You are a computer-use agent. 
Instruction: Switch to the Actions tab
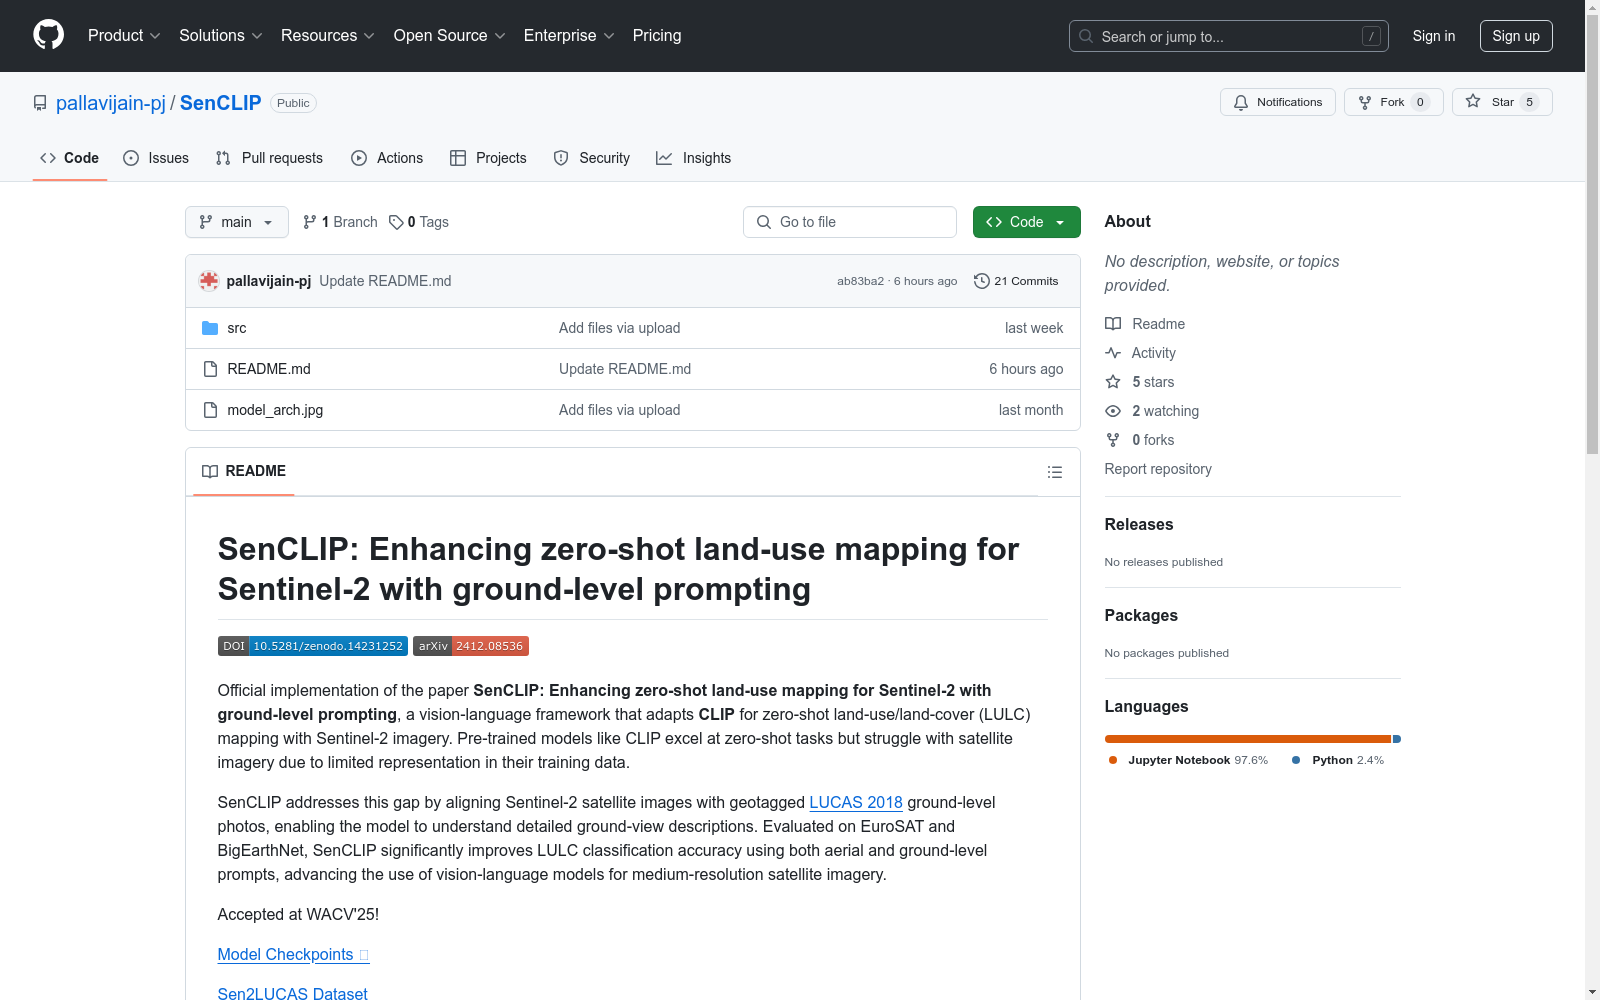coord(387,158)
